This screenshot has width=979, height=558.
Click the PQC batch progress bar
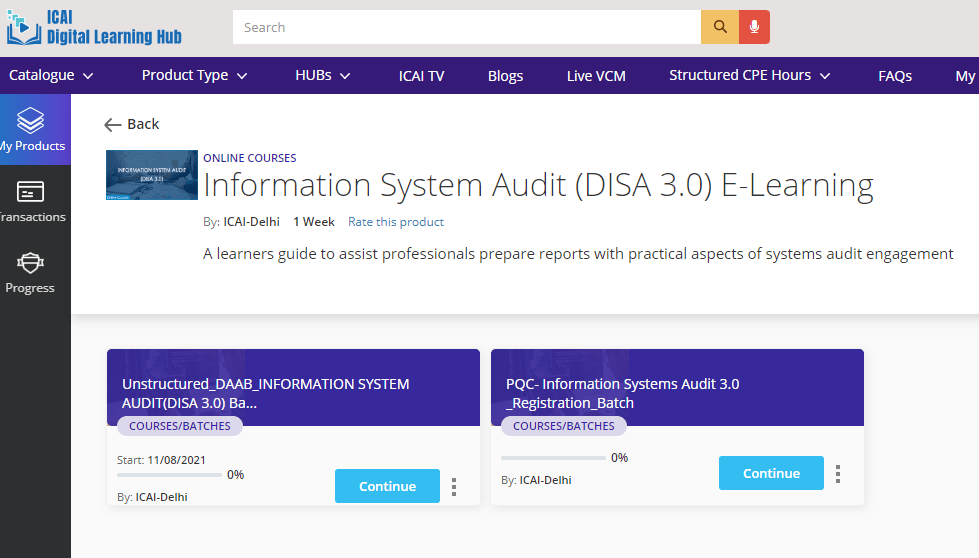553,458
